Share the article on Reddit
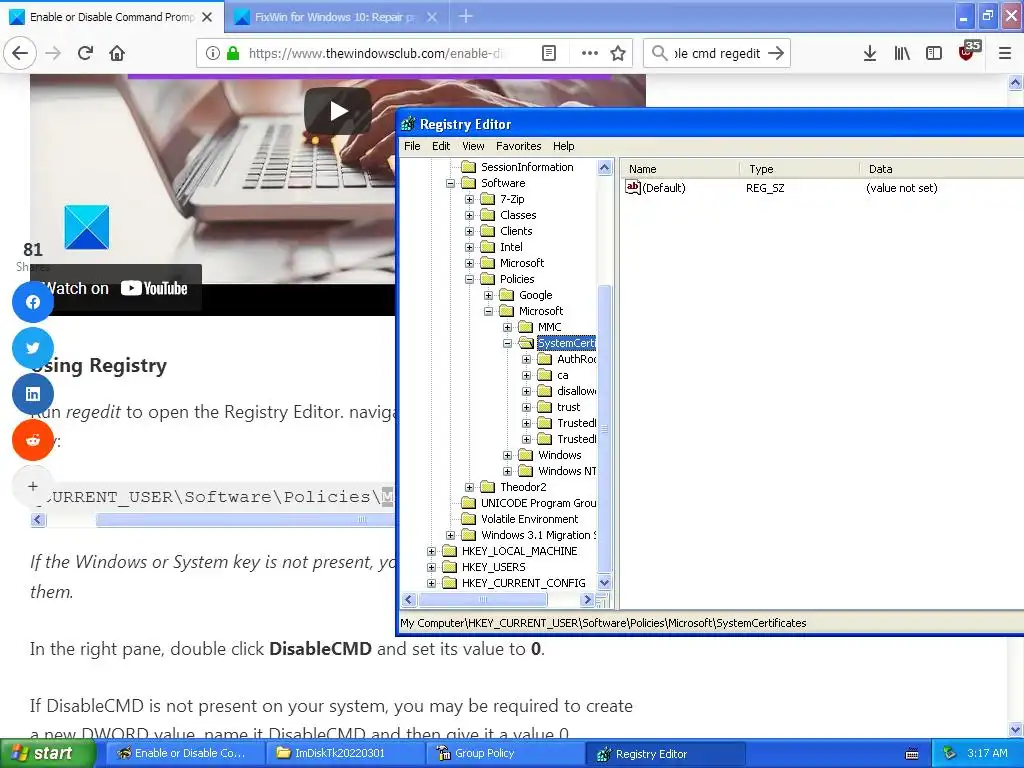 pos(33,440)
